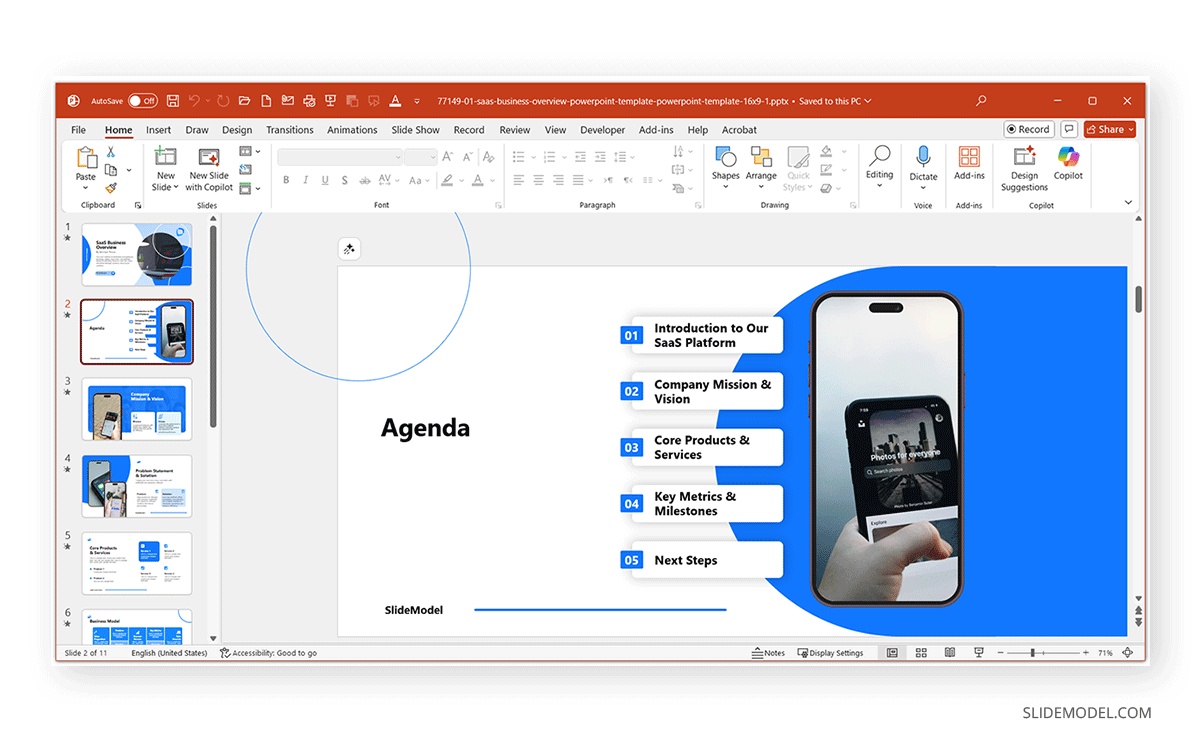Click the Format Painter brush icon
Image resolution: width=1200 pixels, height=743 pixels.
tap(111, 187)
